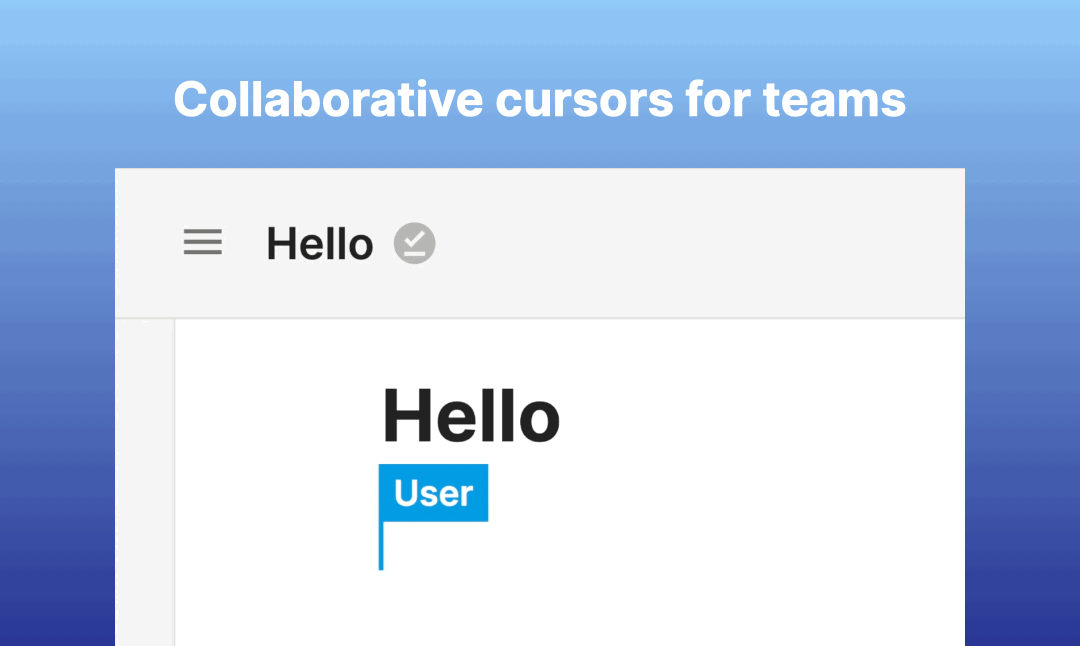Click the gray saved checkmark icon

point(414,243)
